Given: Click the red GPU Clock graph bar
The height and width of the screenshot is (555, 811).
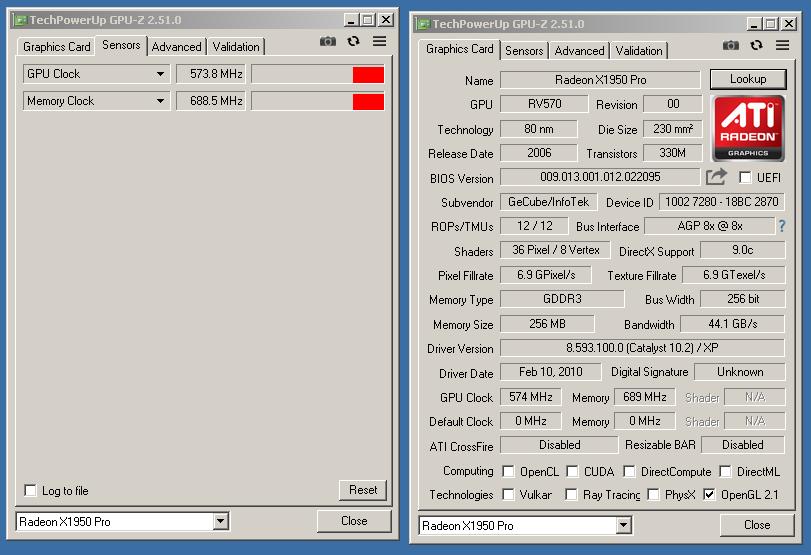Looking at the screenshot, I should point(368,74).
